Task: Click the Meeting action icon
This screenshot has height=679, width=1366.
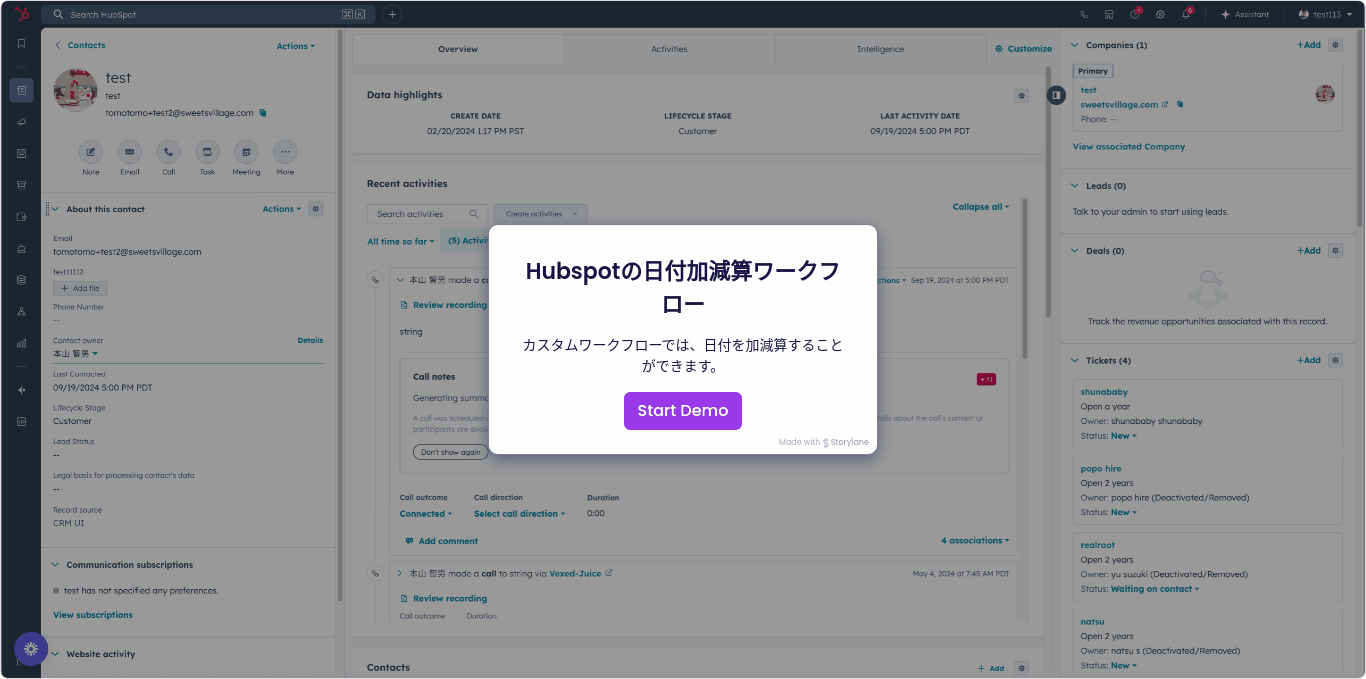Action: coord(246,152)
